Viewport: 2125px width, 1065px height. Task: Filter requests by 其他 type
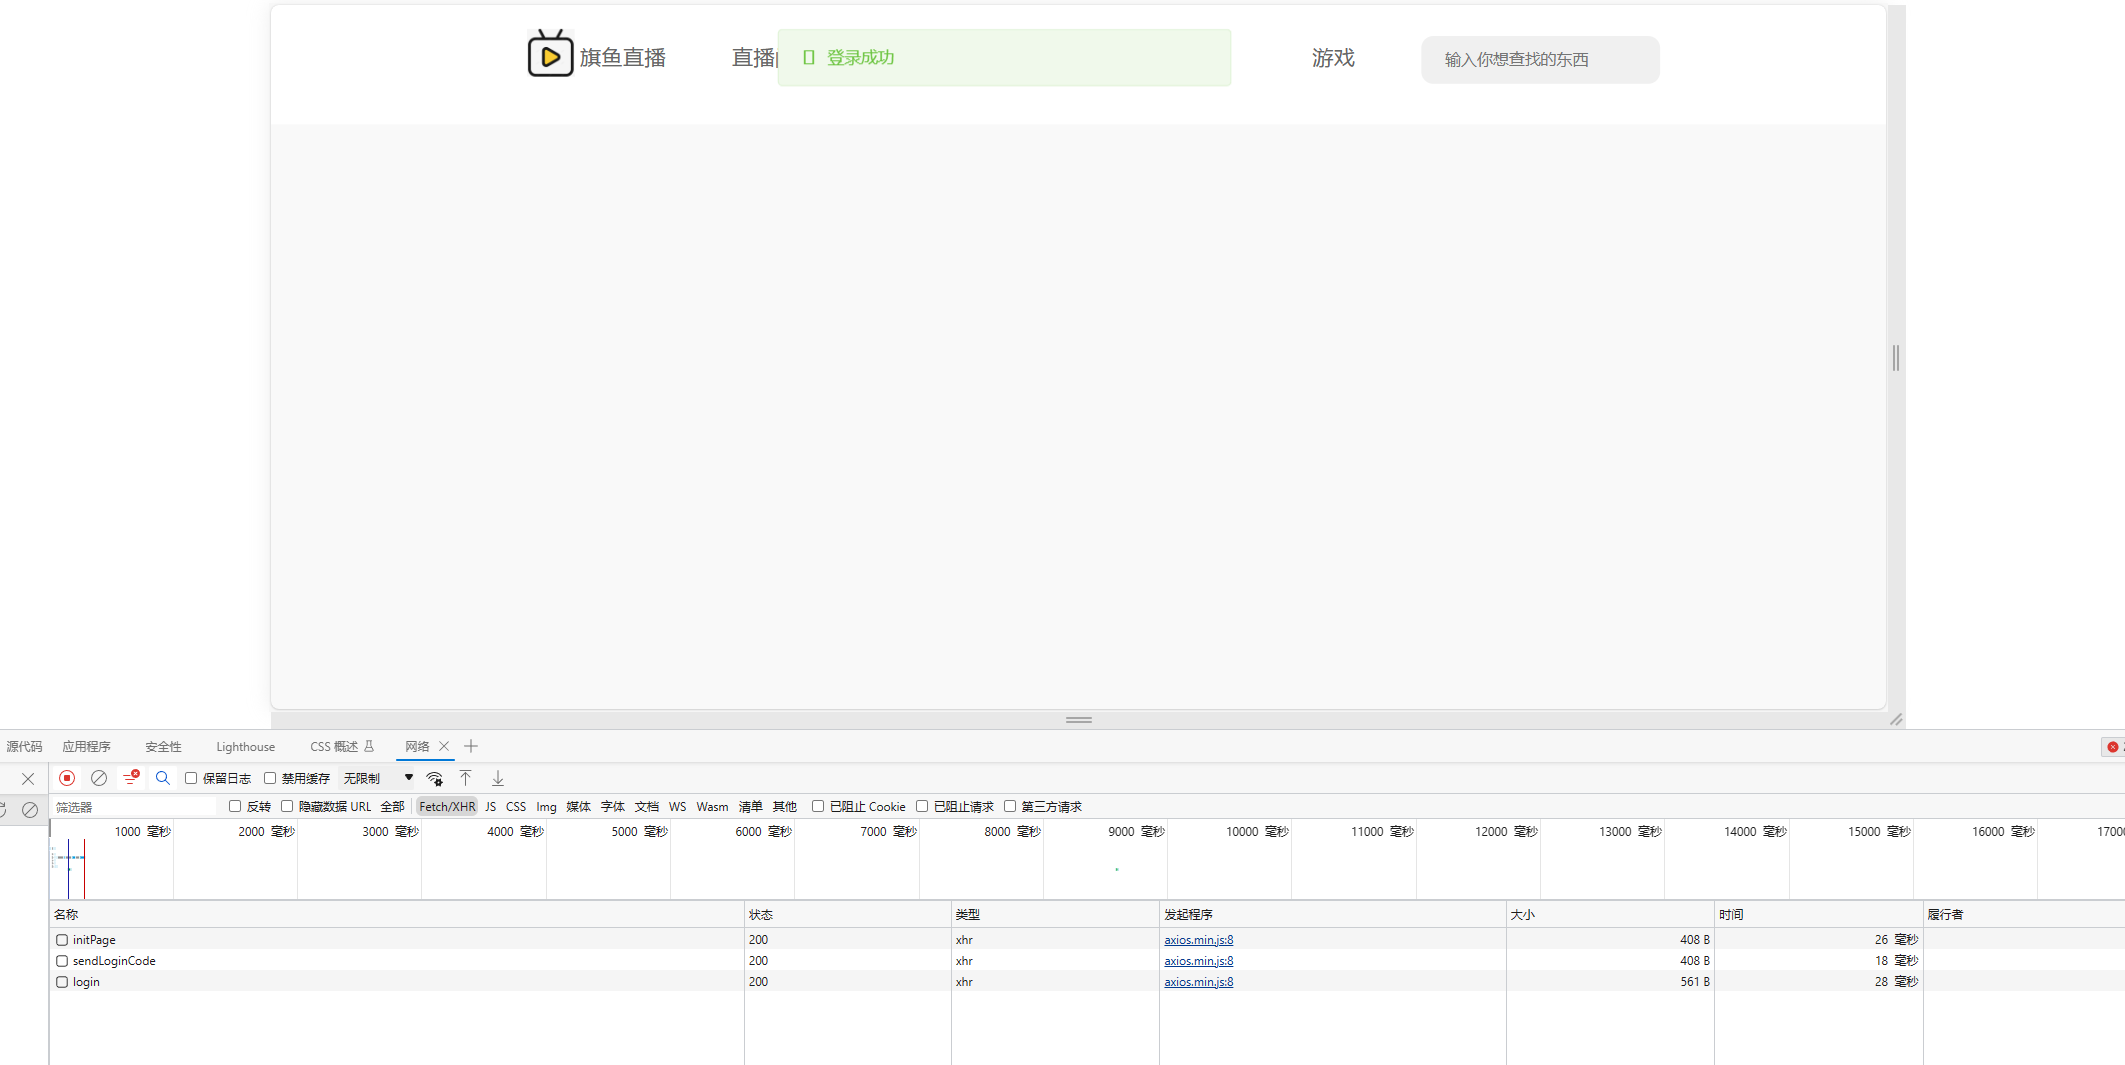[x=785, y=807]
